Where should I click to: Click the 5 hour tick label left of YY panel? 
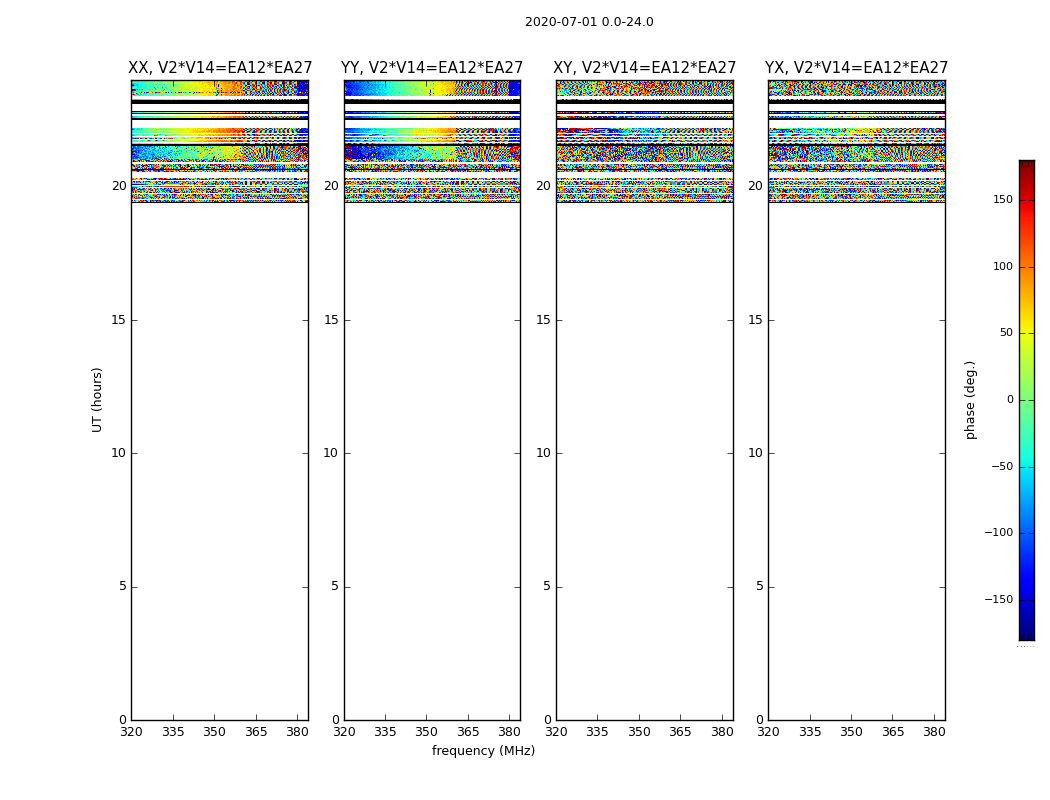pos(335,586)
